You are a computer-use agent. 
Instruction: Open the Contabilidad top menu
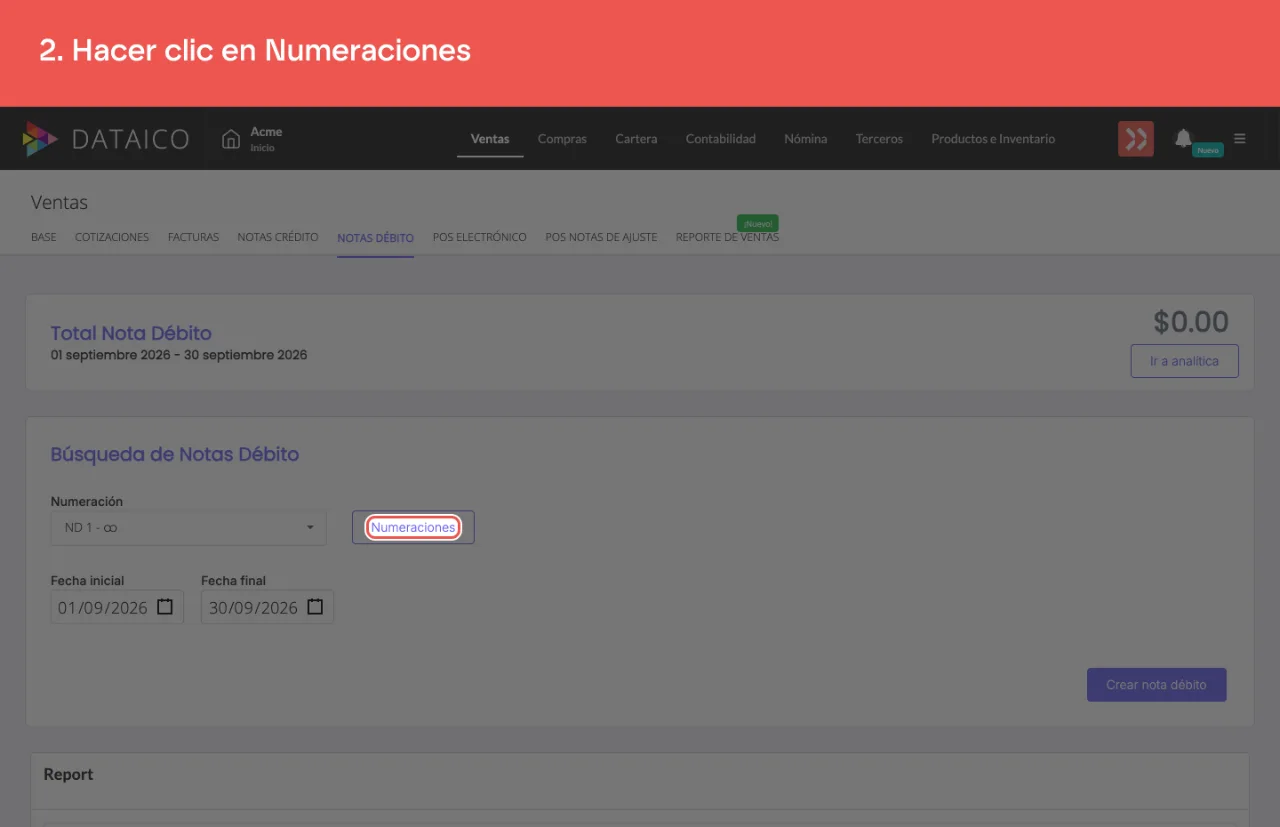pos(721,139)
